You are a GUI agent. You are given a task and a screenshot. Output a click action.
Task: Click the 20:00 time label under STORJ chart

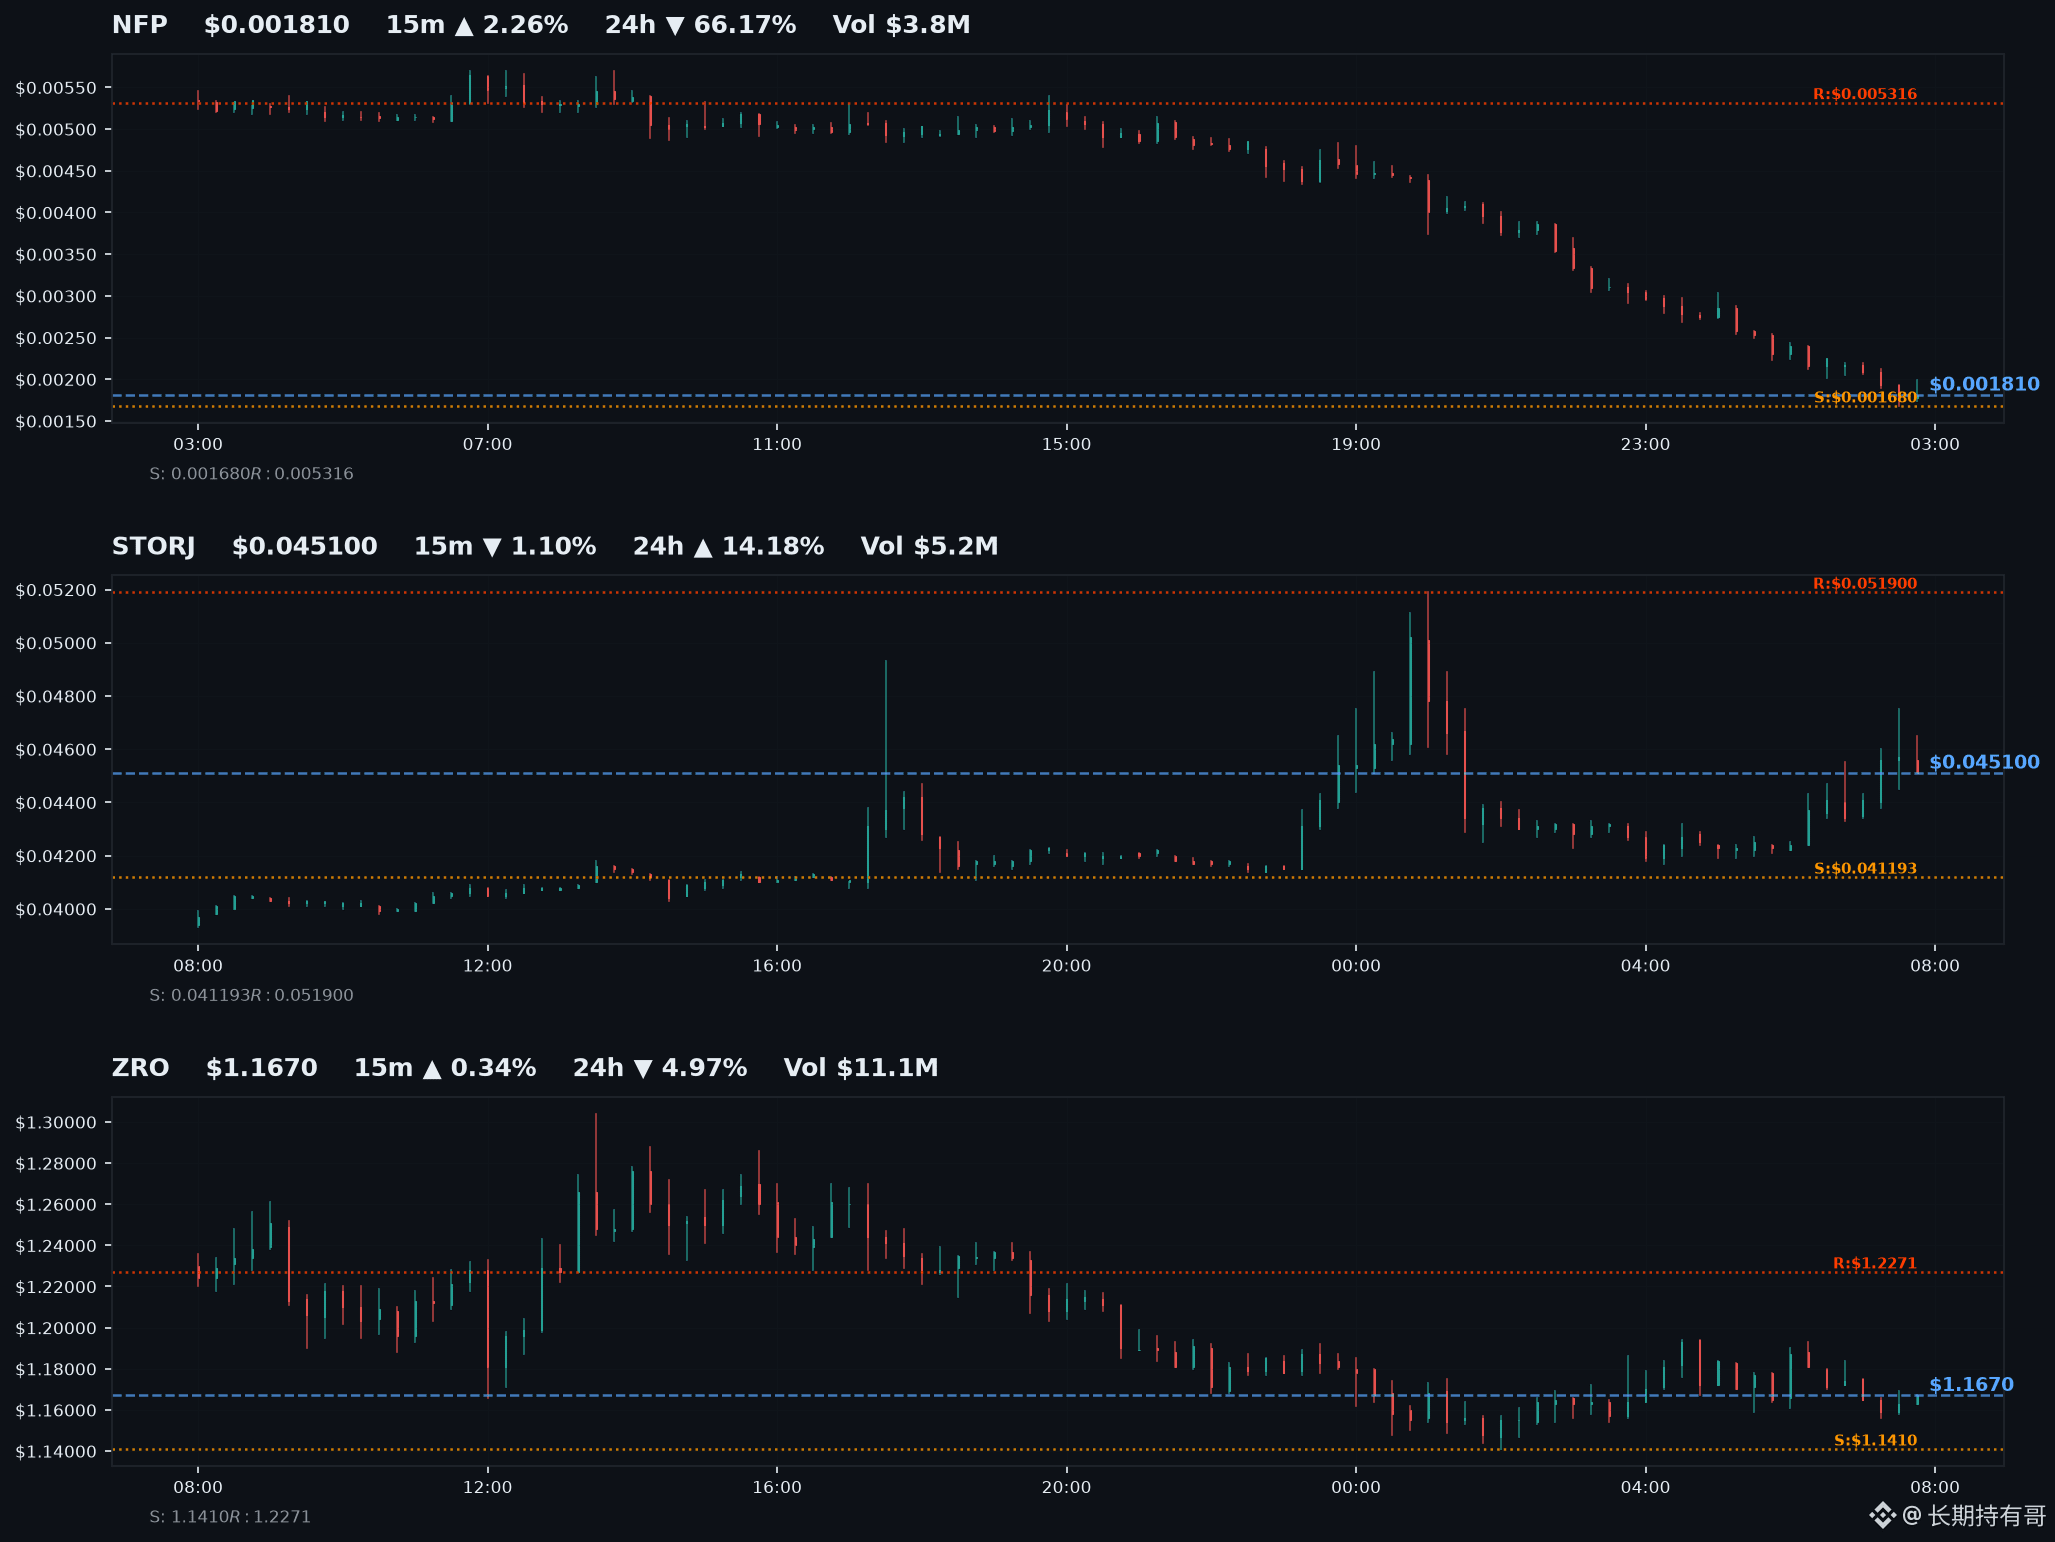[1066, 966]
